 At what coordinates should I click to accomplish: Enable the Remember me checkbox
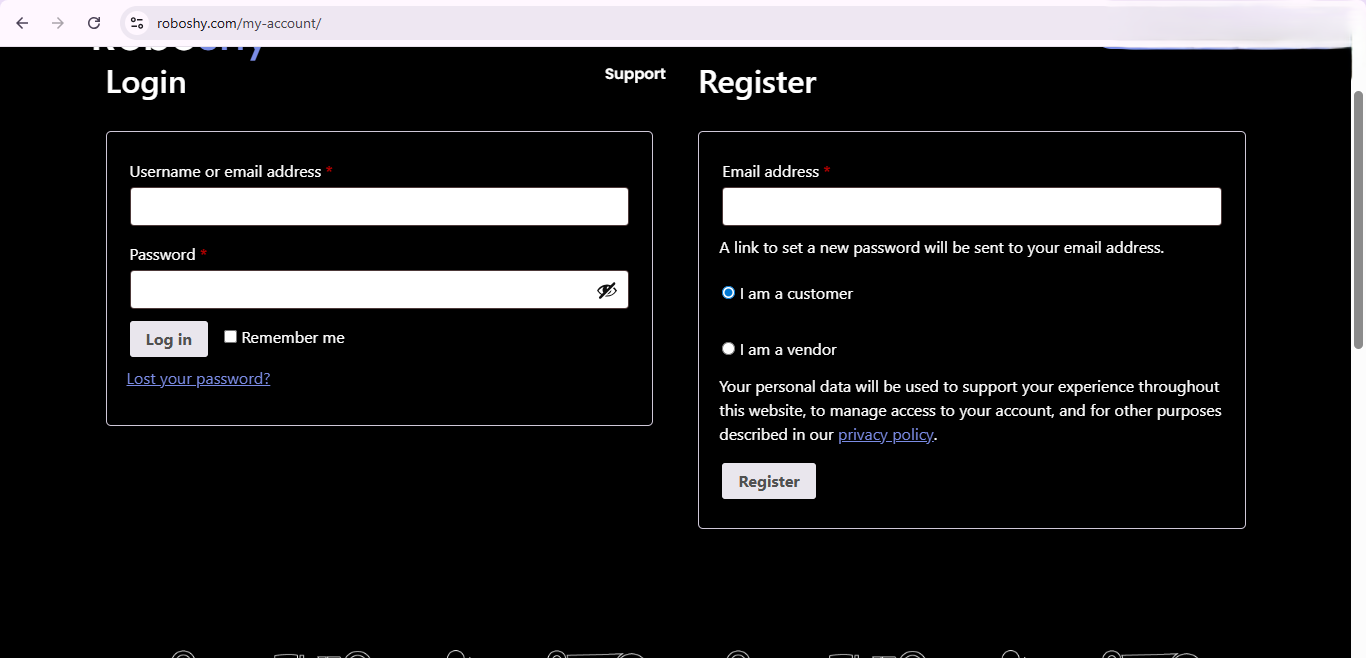coord(230,337)
